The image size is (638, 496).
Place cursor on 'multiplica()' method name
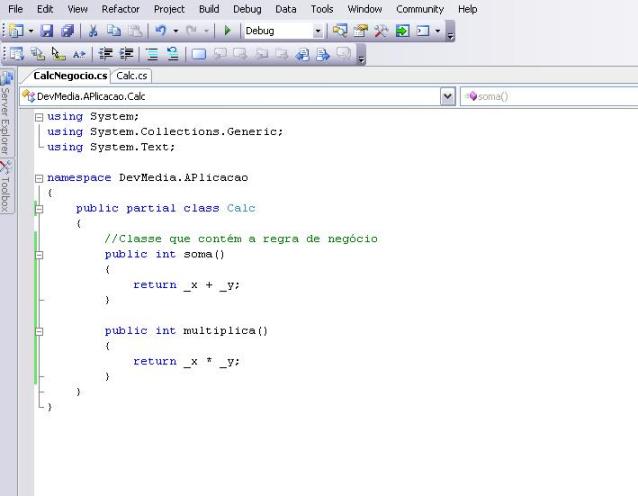pyautogui.click(x=225, y=331)
